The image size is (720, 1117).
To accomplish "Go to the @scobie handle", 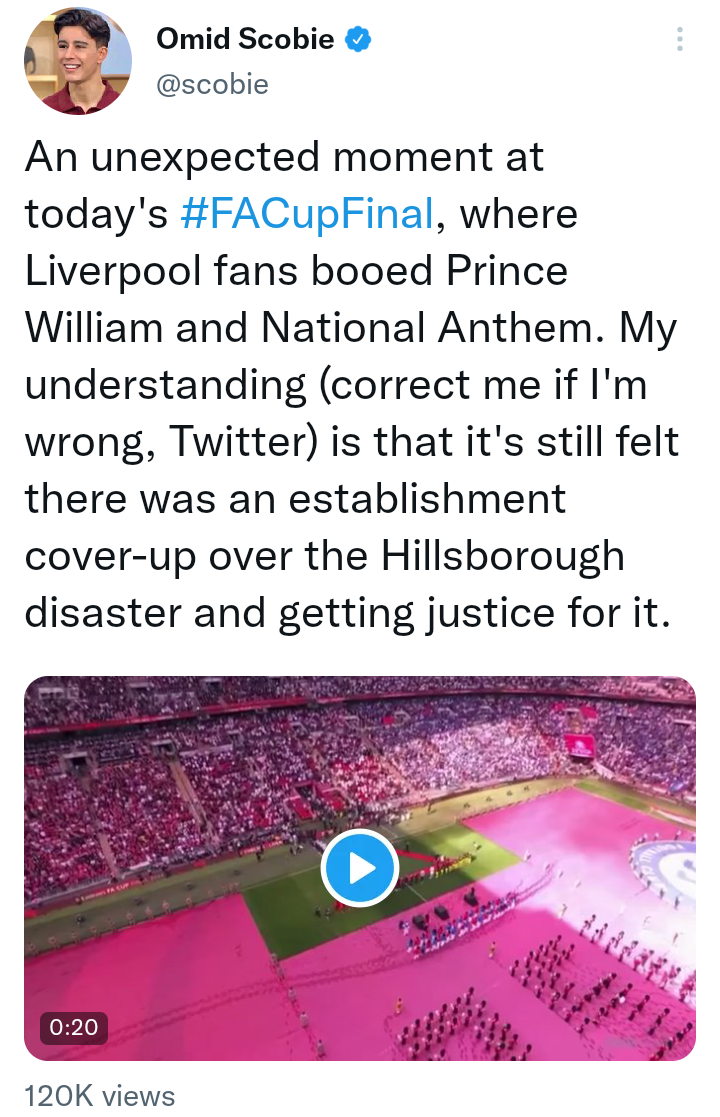I will pos(212,84).
